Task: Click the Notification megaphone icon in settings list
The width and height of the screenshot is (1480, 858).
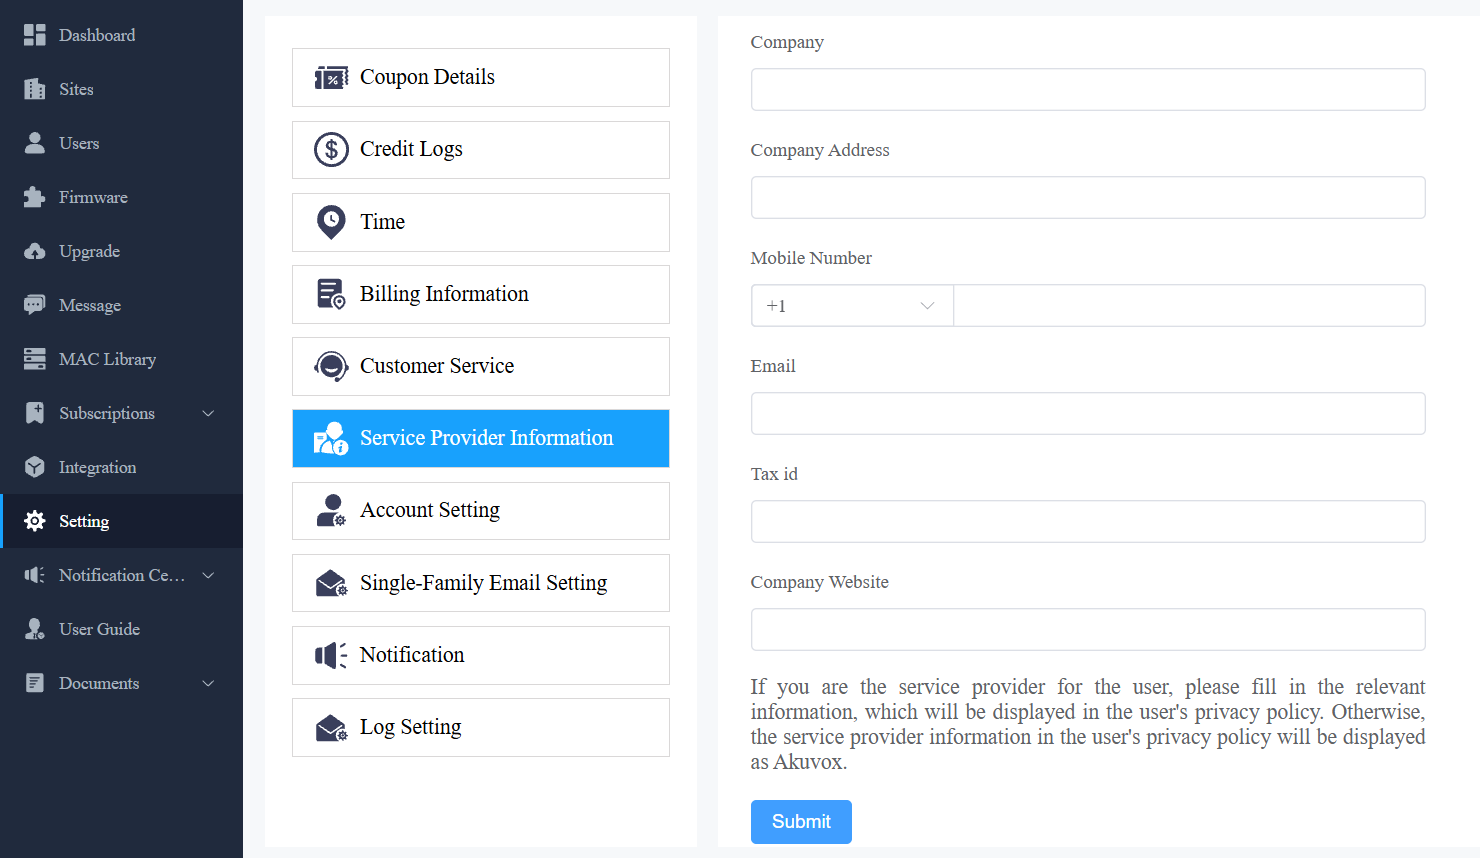Action: [x=331, y=655]
